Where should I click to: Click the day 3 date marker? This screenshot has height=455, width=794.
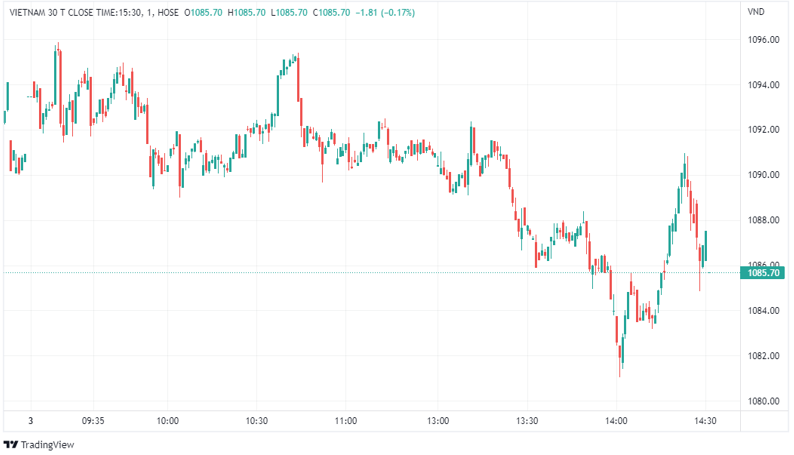point(31,421)
